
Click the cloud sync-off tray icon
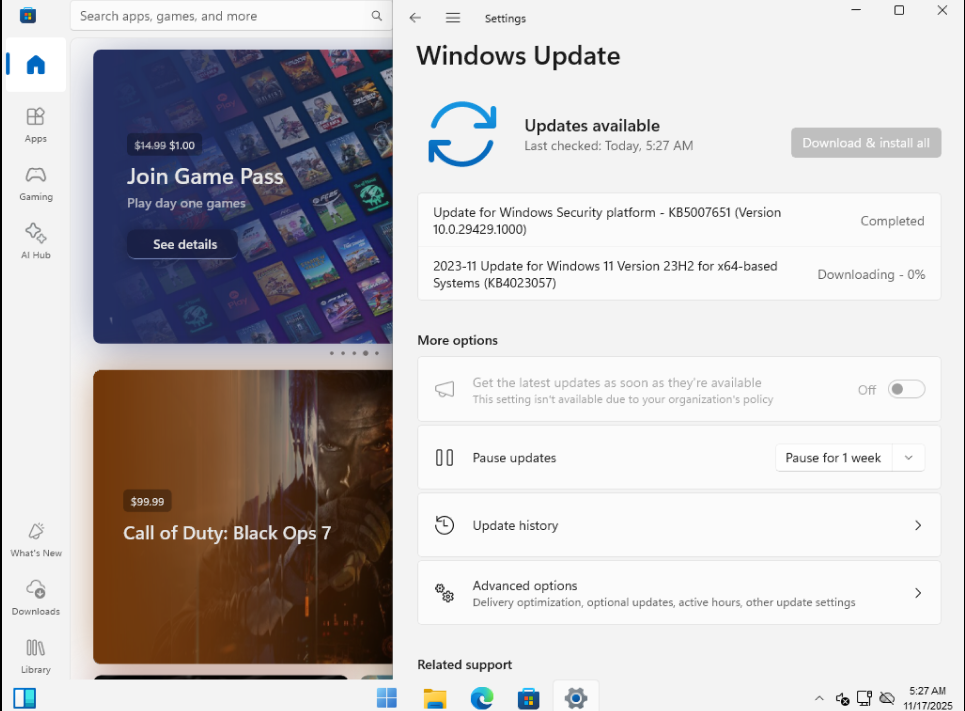click(x=887, y=698)
